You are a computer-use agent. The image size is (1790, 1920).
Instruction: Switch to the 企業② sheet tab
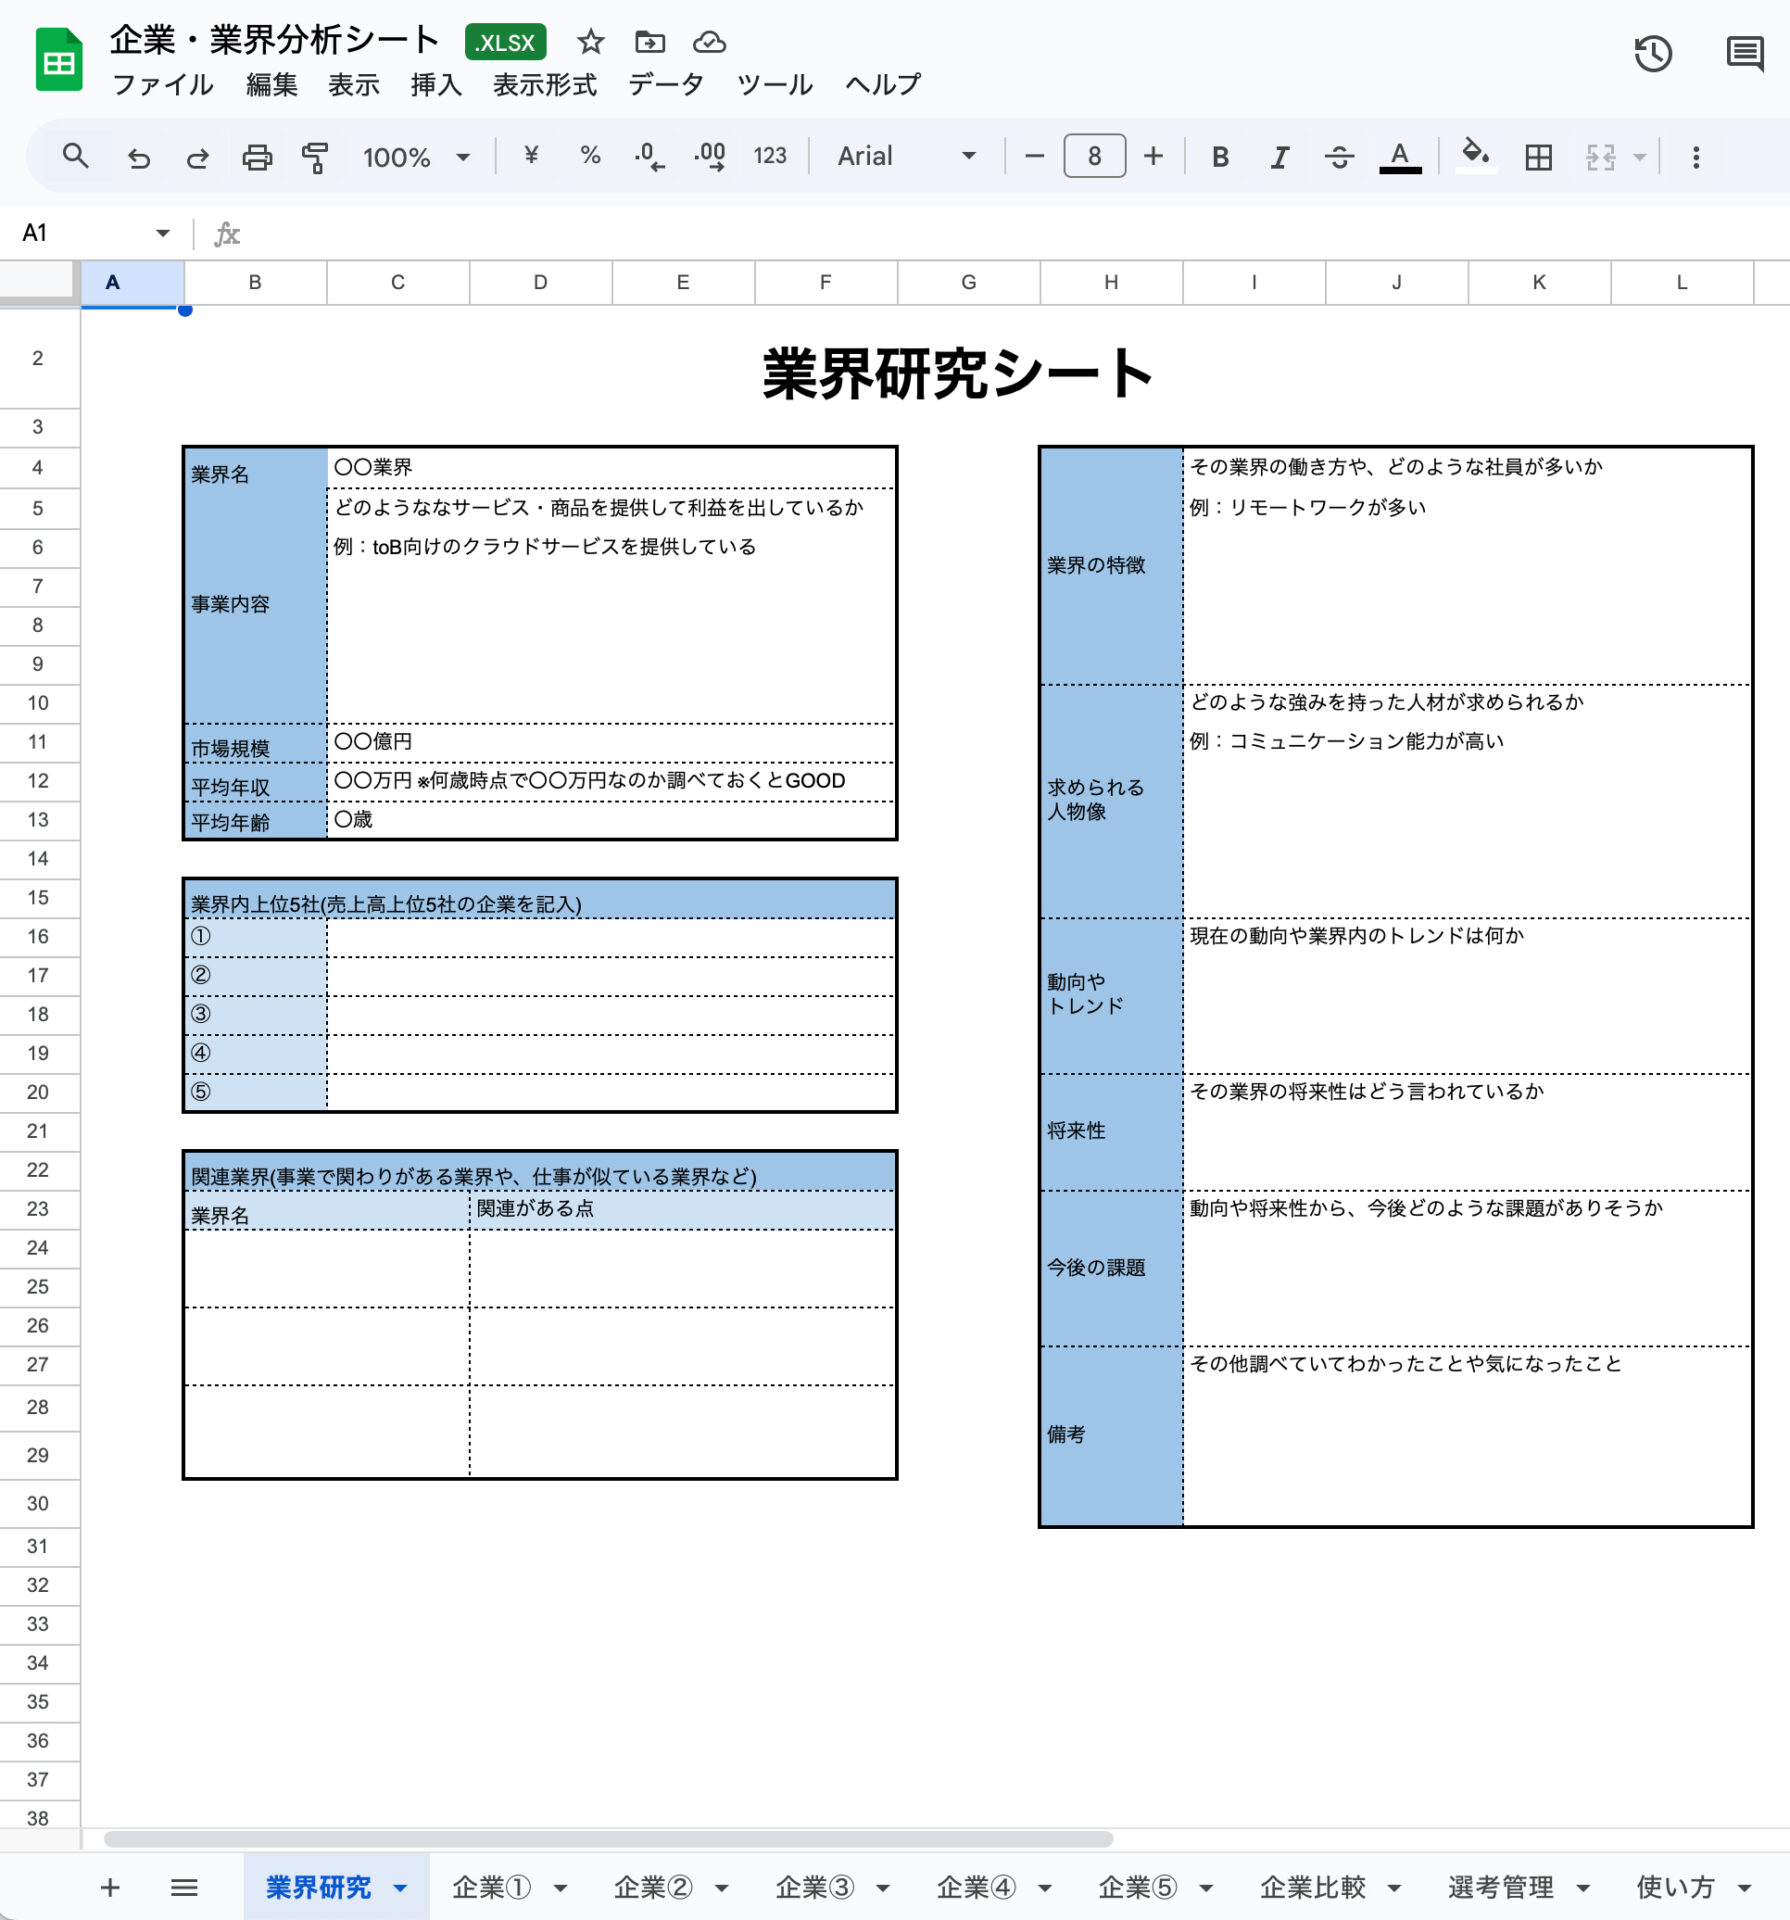tap(653, 1887)
